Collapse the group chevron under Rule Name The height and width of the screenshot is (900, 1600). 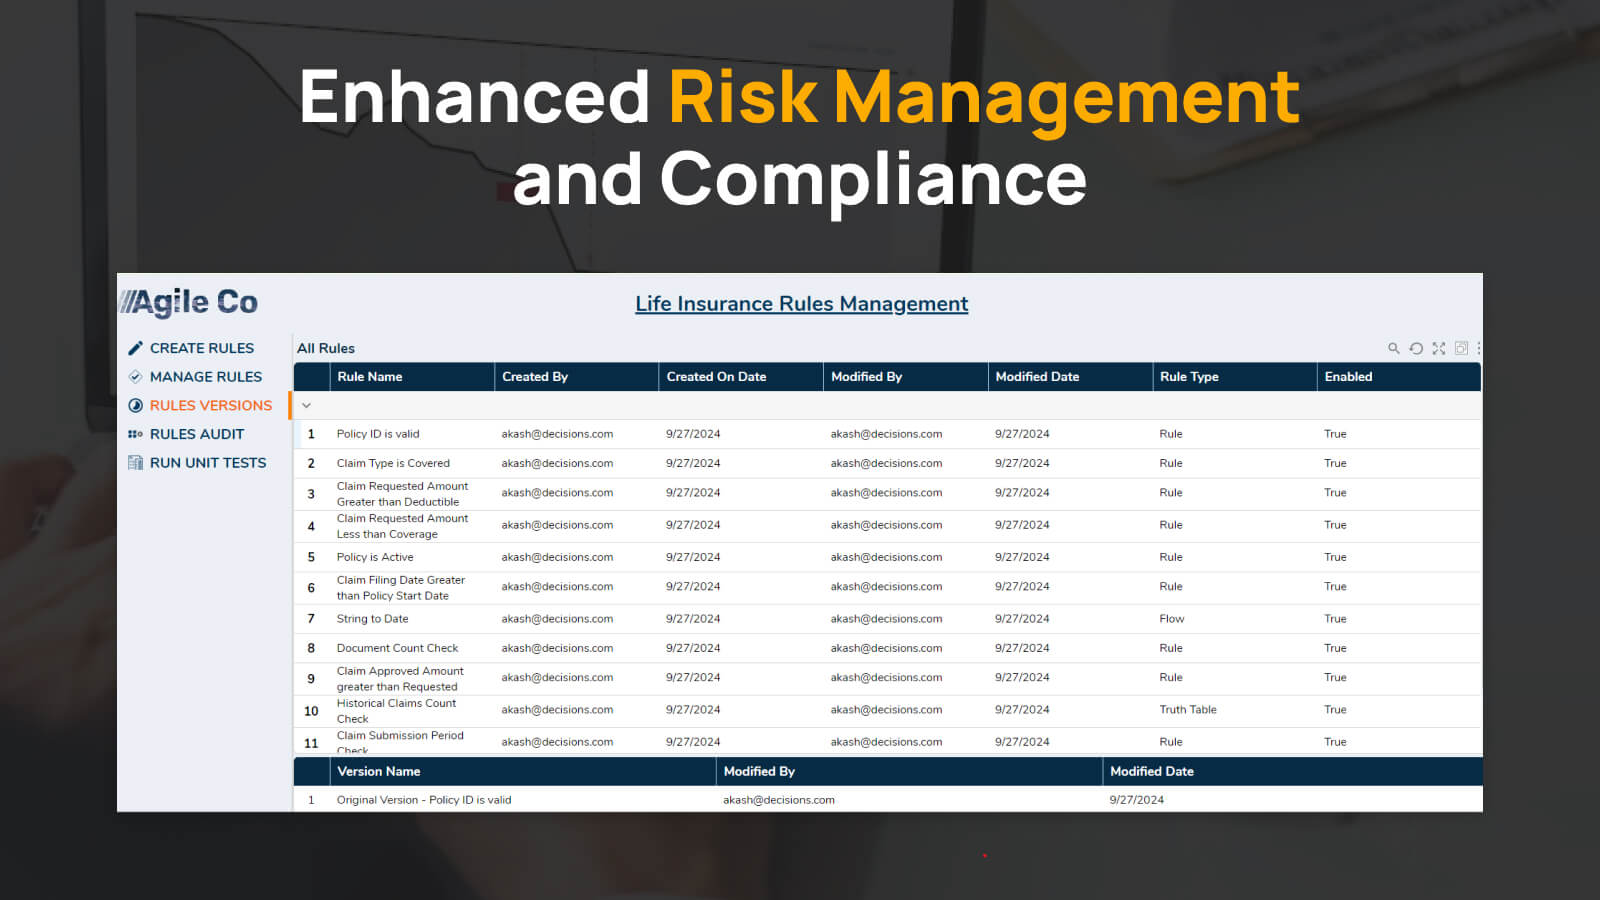(307, 406)
